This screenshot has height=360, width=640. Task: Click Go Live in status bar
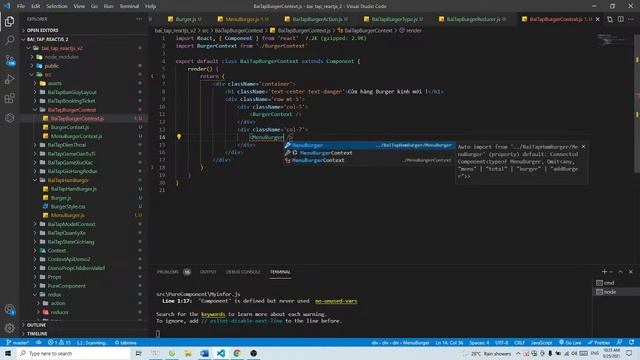coord(570,342)
